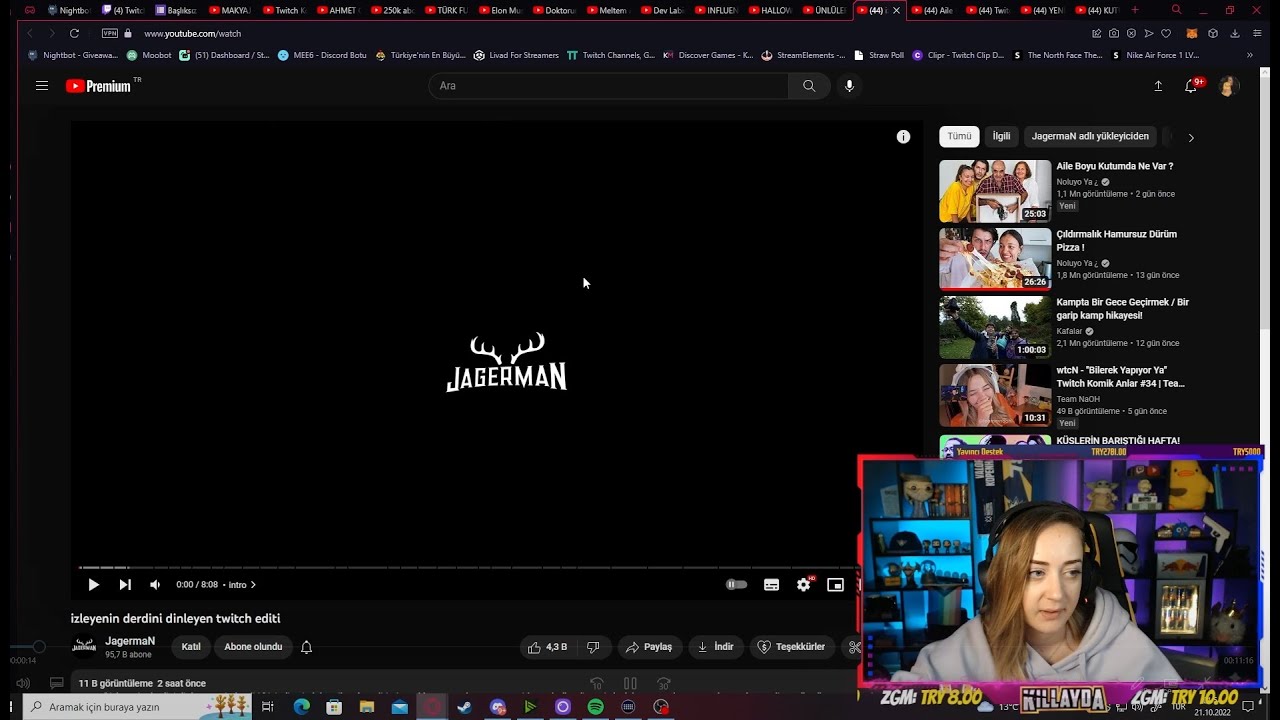This screenshot has width=1280, height=720.
Task: Open the JagermaN channel name link
Action: (x=130, y=641)
